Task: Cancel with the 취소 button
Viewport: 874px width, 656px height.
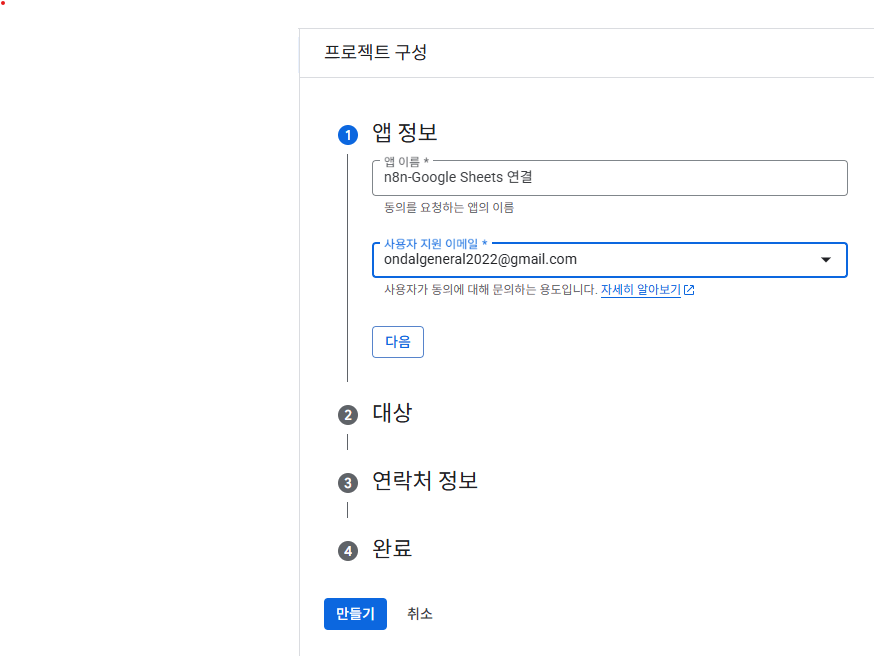Action: (x=420, y=614)
